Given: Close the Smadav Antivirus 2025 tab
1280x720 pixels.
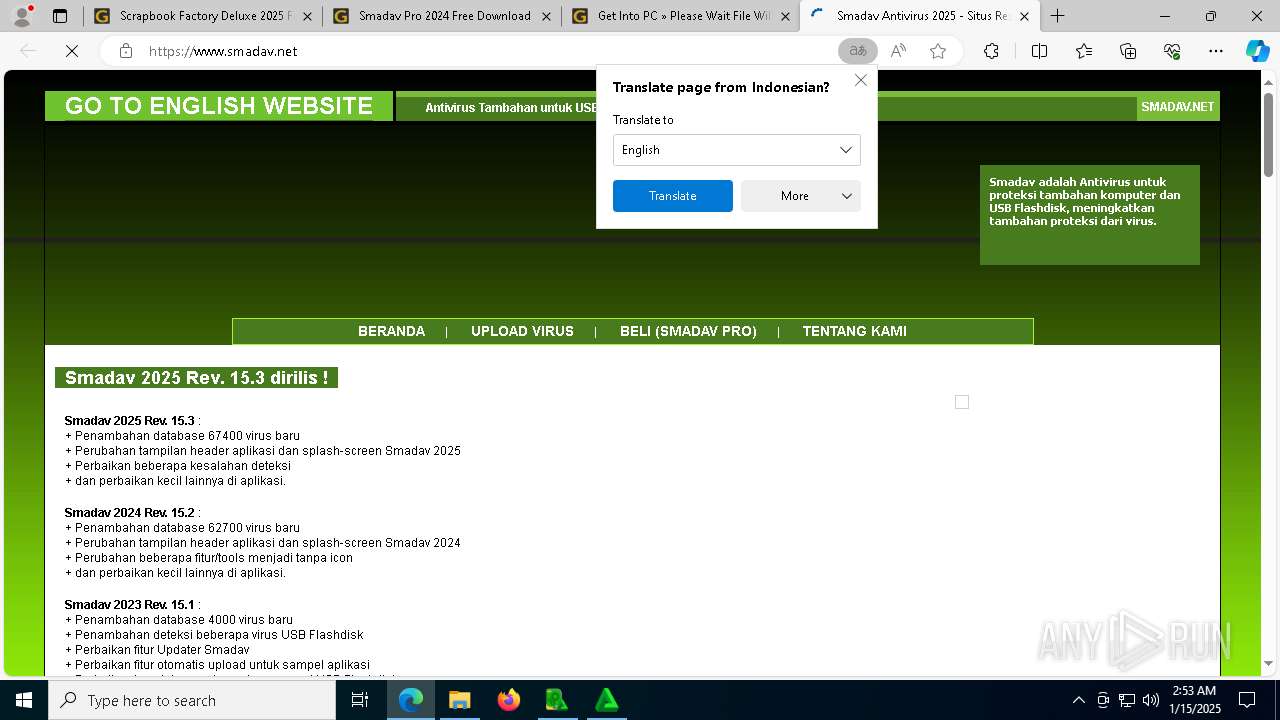Looking at the screenshot, I should pos(1024,16).
